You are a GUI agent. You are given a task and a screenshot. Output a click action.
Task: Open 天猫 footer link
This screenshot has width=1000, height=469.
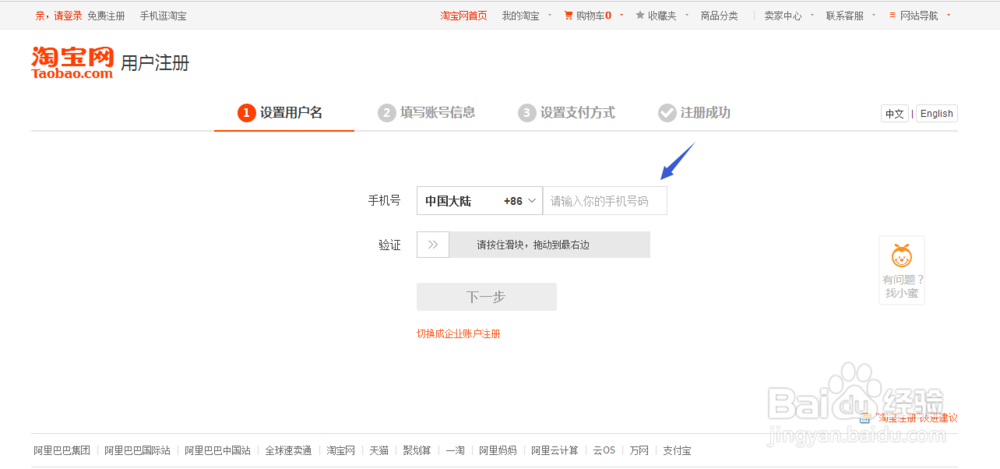click(379, 450)
